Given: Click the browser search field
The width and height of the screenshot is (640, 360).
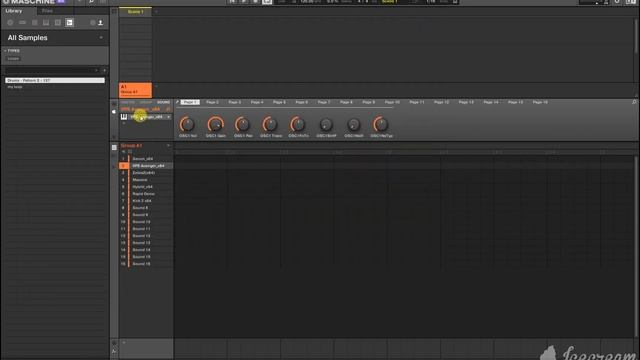Looking at the screenshot, I should [x=51, y=70].
